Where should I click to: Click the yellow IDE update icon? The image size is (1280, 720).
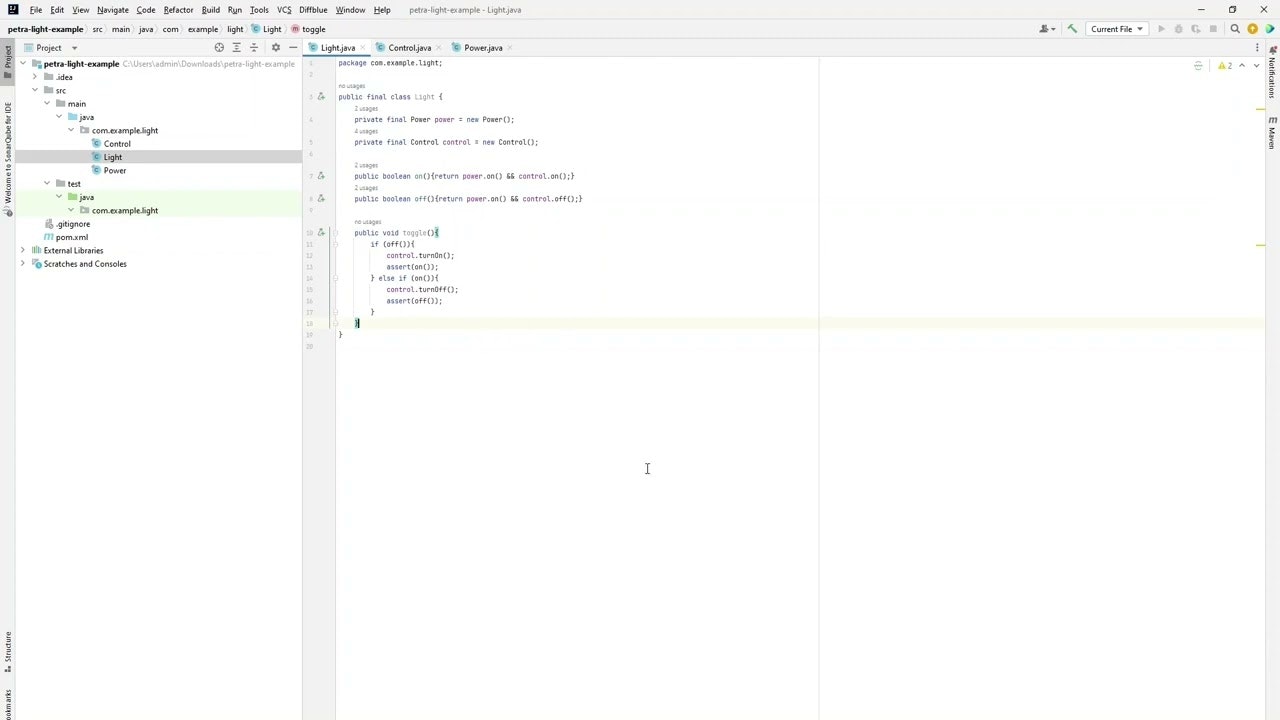tap(1252, 29)
